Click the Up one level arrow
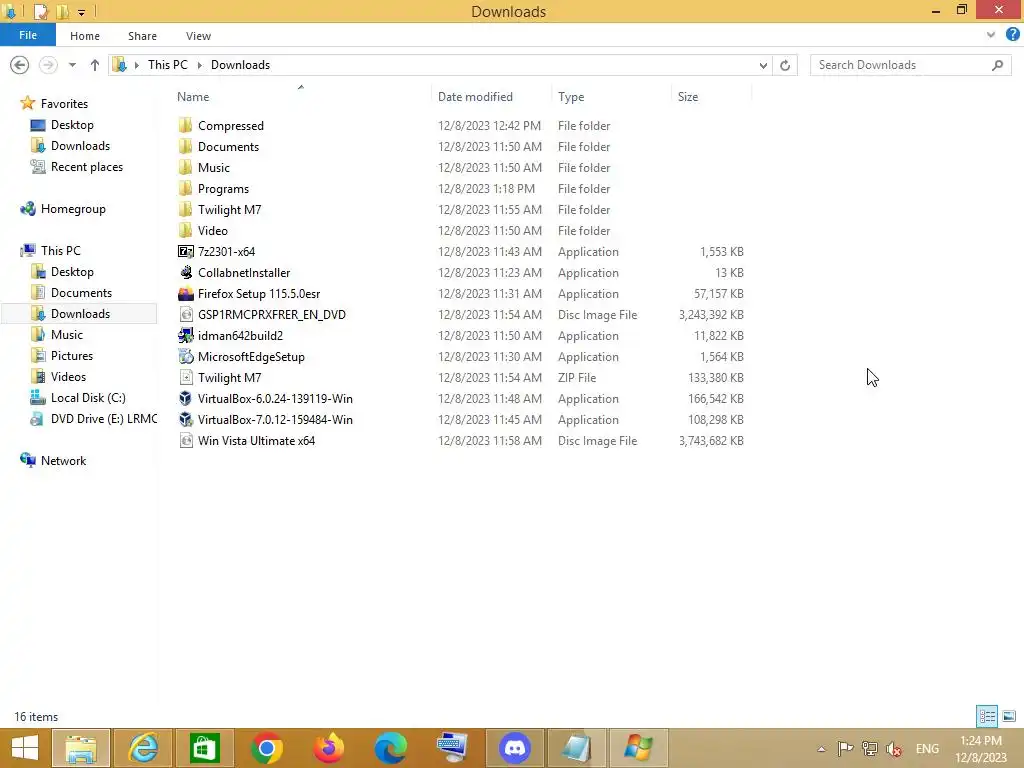This screenshot has width=1024, height=768. pos(95,65)
